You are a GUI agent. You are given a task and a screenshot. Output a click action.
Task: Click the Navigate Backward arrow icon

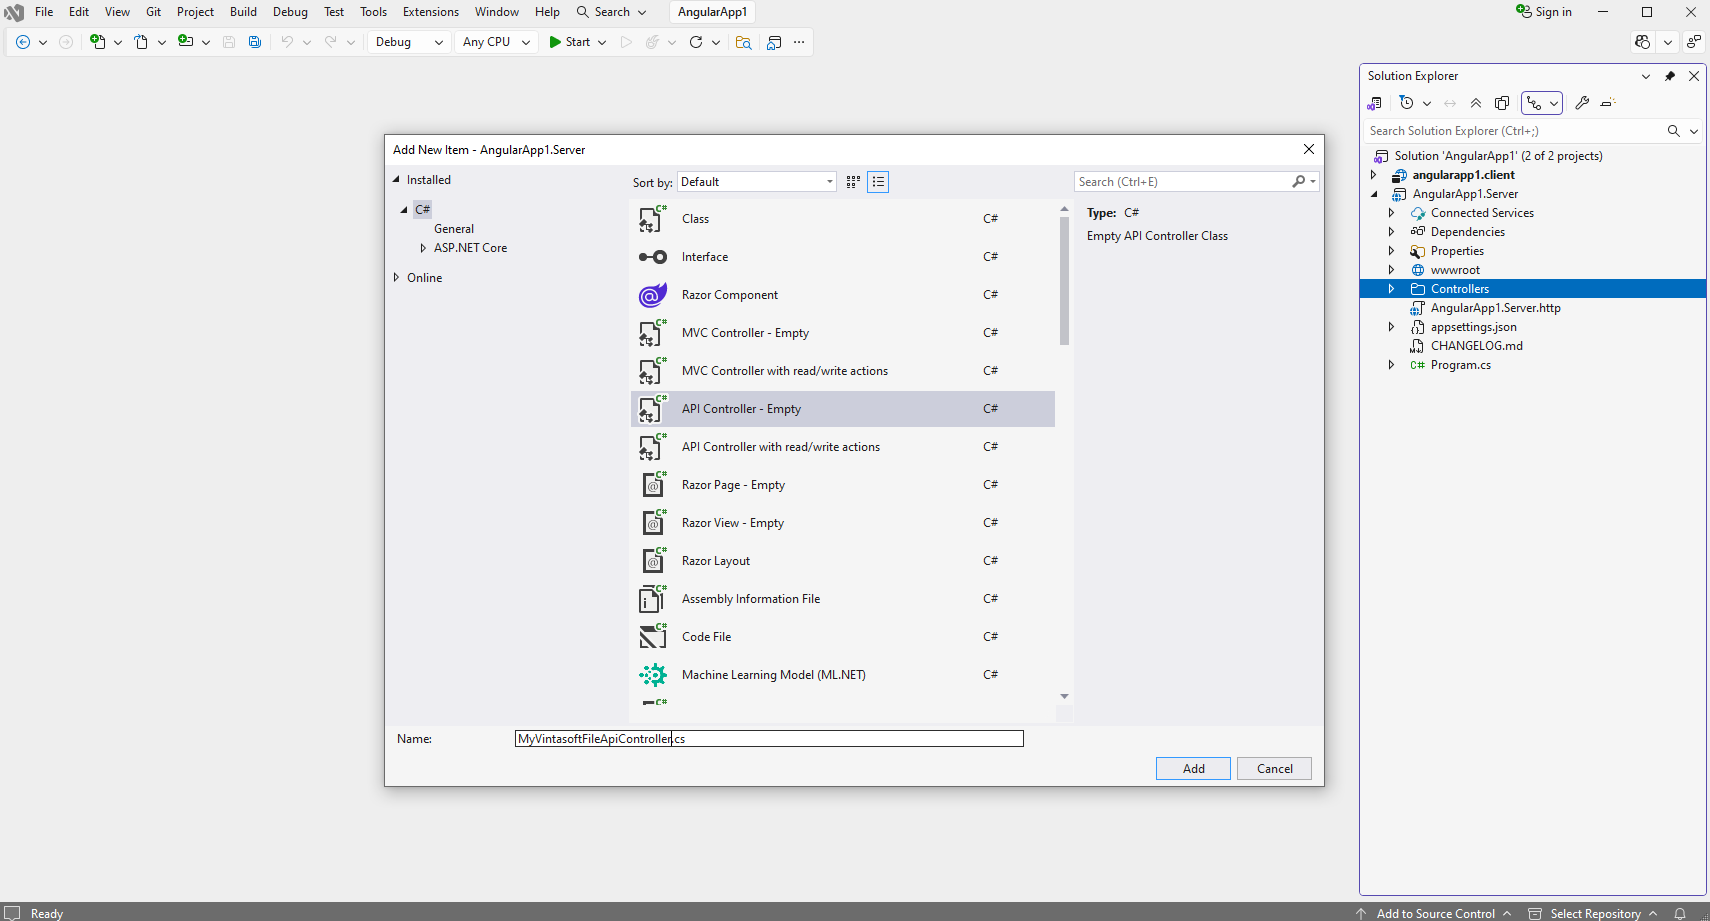pos(23,42)
